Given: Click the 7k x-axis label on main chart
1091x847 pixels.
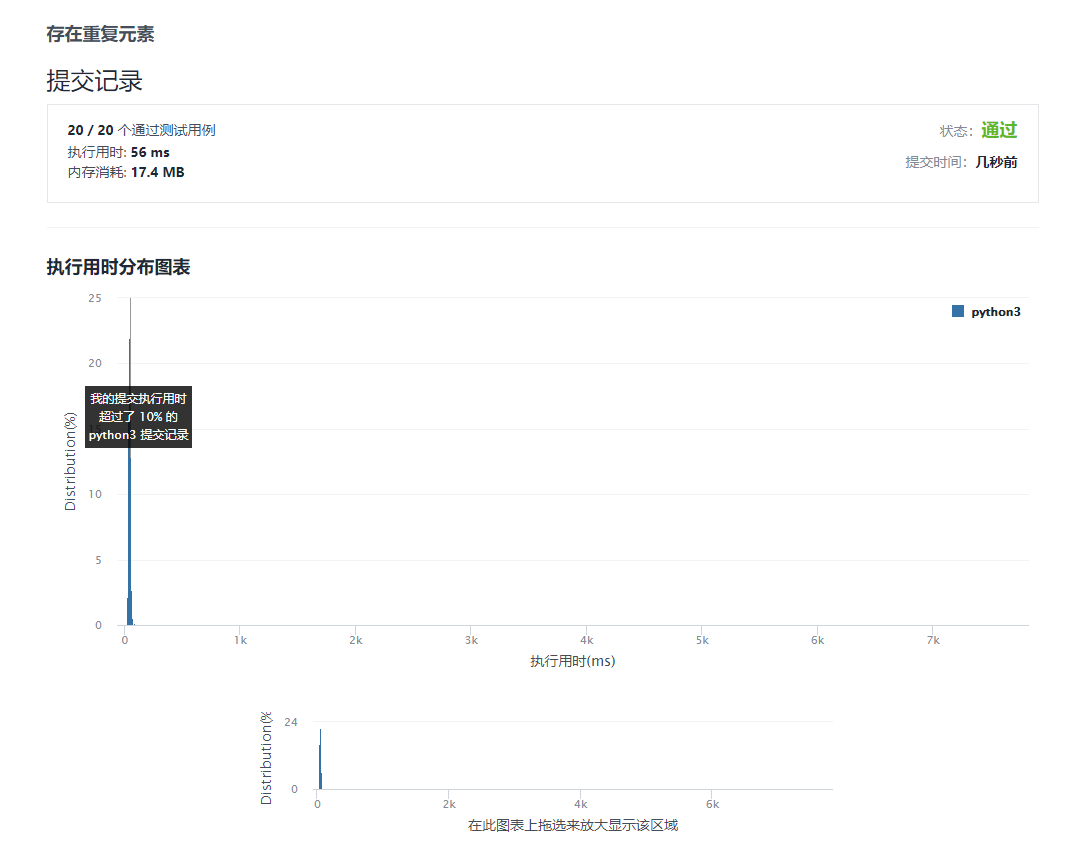Looking at the screenshot, I should point(933,640).
